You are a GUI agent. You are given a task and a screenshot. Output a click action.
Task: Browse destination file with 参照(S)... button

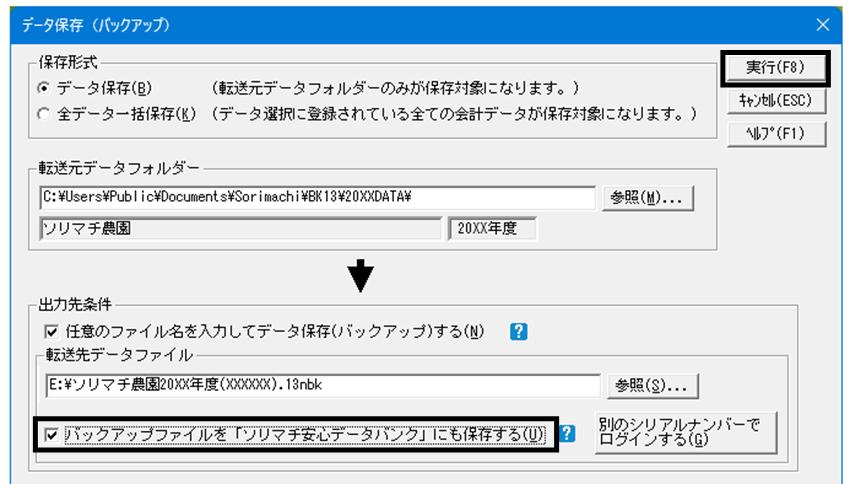pyautogui.click(x=652, y=386)
